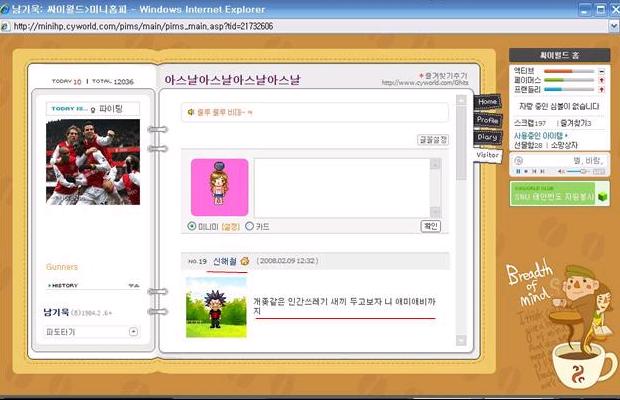Click the speaker icon beside notice text
620x400 pixels.
coord(191,112)
